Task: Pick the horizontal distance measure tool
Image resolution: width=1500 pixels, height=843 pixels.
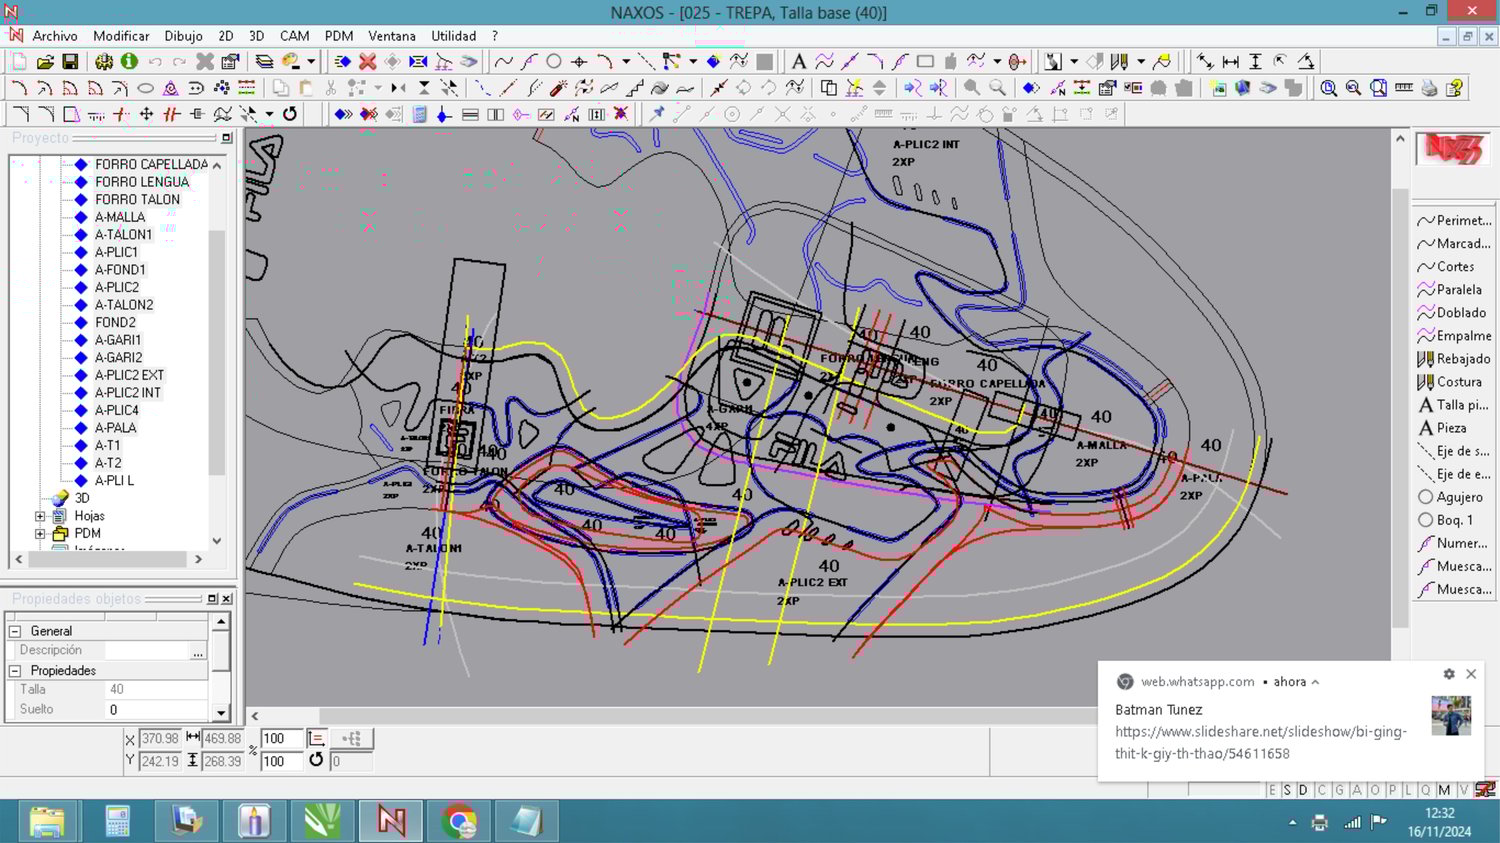Action: pyautogui.click(x=1230, y=61)
